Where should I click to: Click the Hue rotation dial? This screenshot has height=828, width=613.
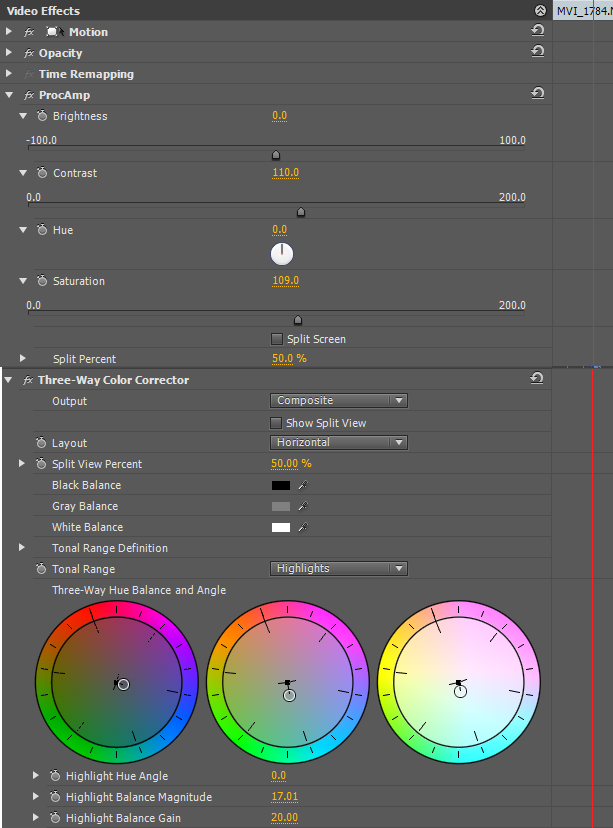pos(282,254)
